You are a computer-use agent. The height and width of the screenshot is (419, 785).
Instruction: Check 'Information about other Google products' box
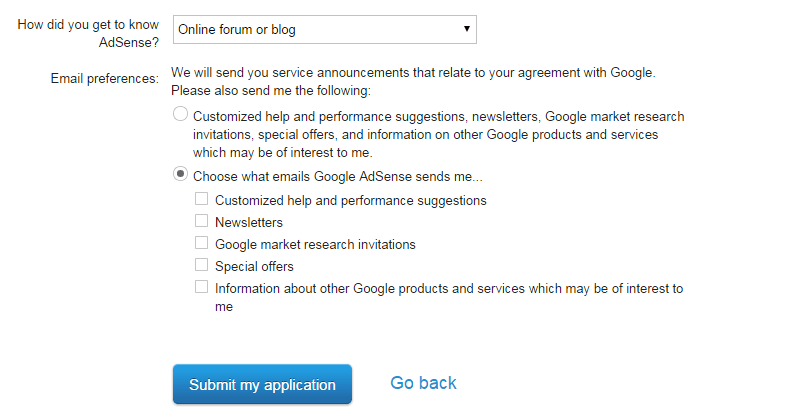click(201, 287)
